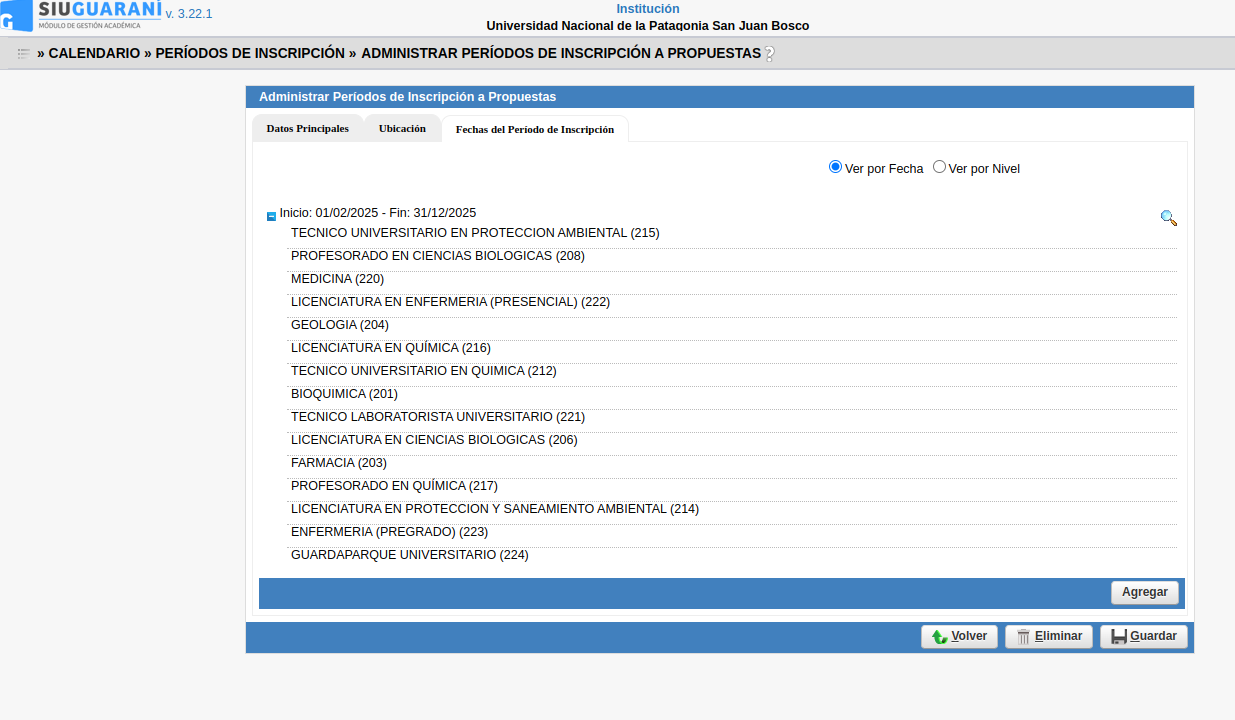Select the Ver por Fecha radio button

(836, 167)
